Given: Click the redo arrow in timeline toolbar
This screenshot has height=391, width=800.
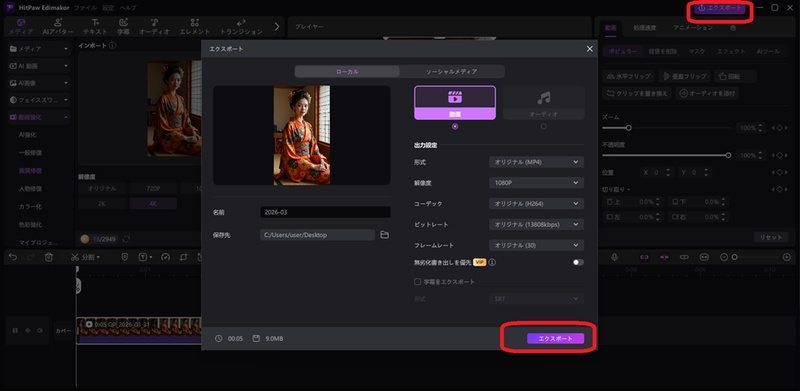Looking at the screenshot, I should pos(30,257).
